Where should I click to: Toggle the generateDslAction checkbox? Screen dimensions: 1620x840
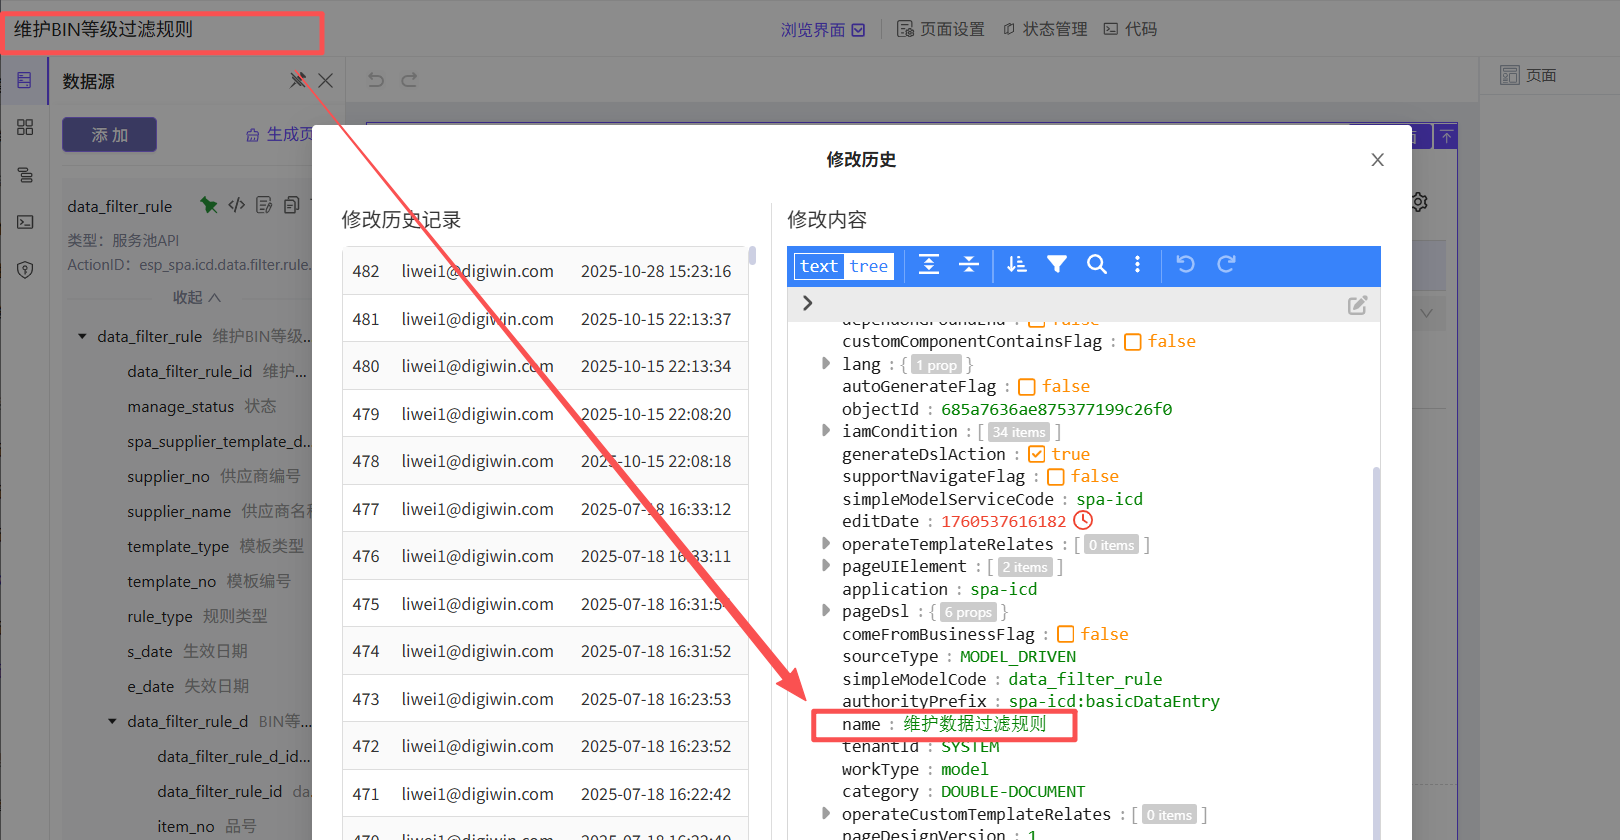(x=1037, y=454)
